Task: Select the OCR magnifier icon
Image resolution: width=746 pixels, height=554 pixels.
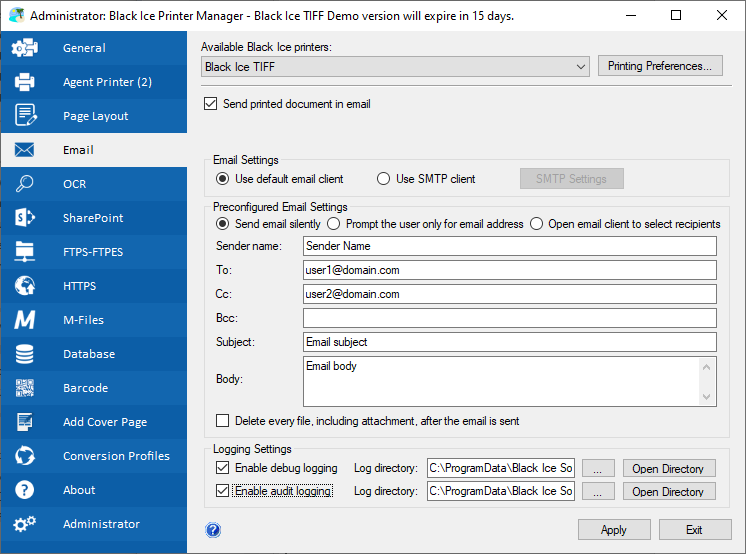Action: click(25, 184)
